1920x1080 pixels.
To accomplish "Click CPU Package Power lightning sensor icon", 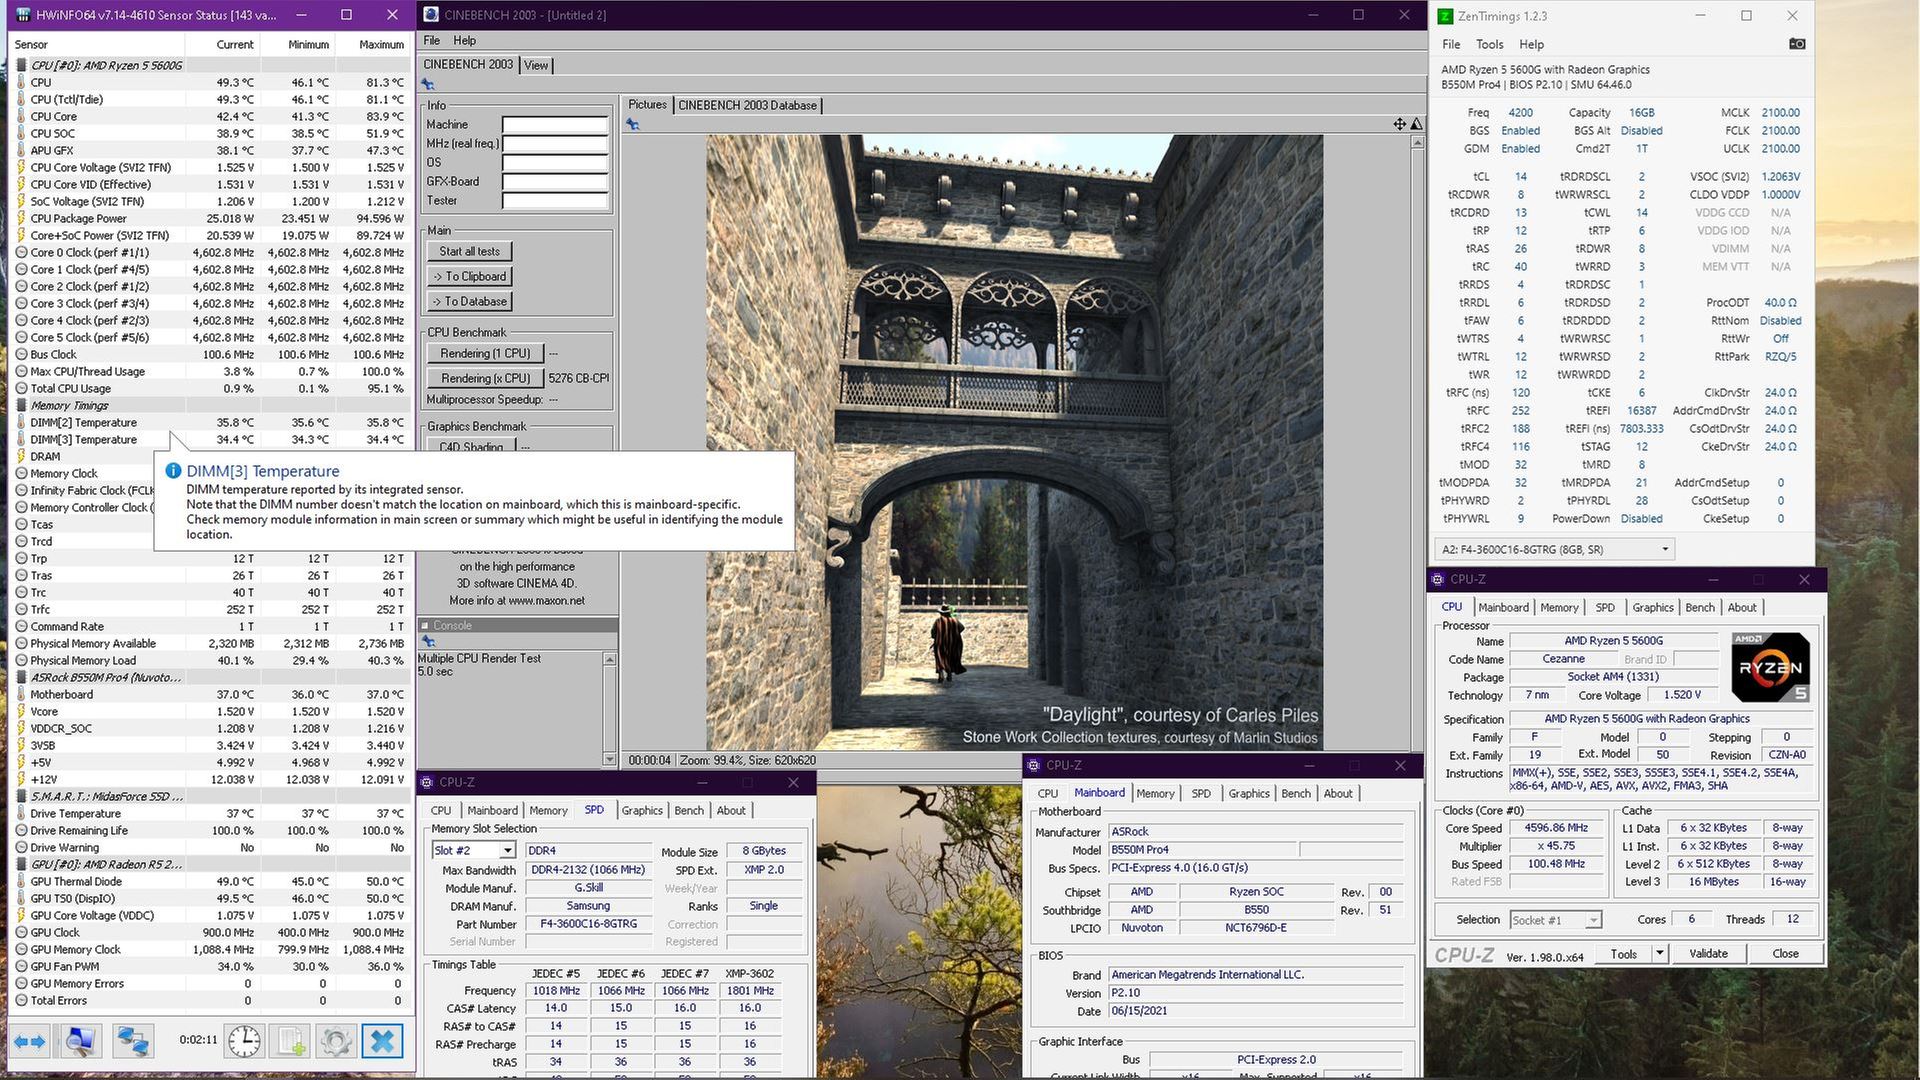I will (x=22, y=218).
